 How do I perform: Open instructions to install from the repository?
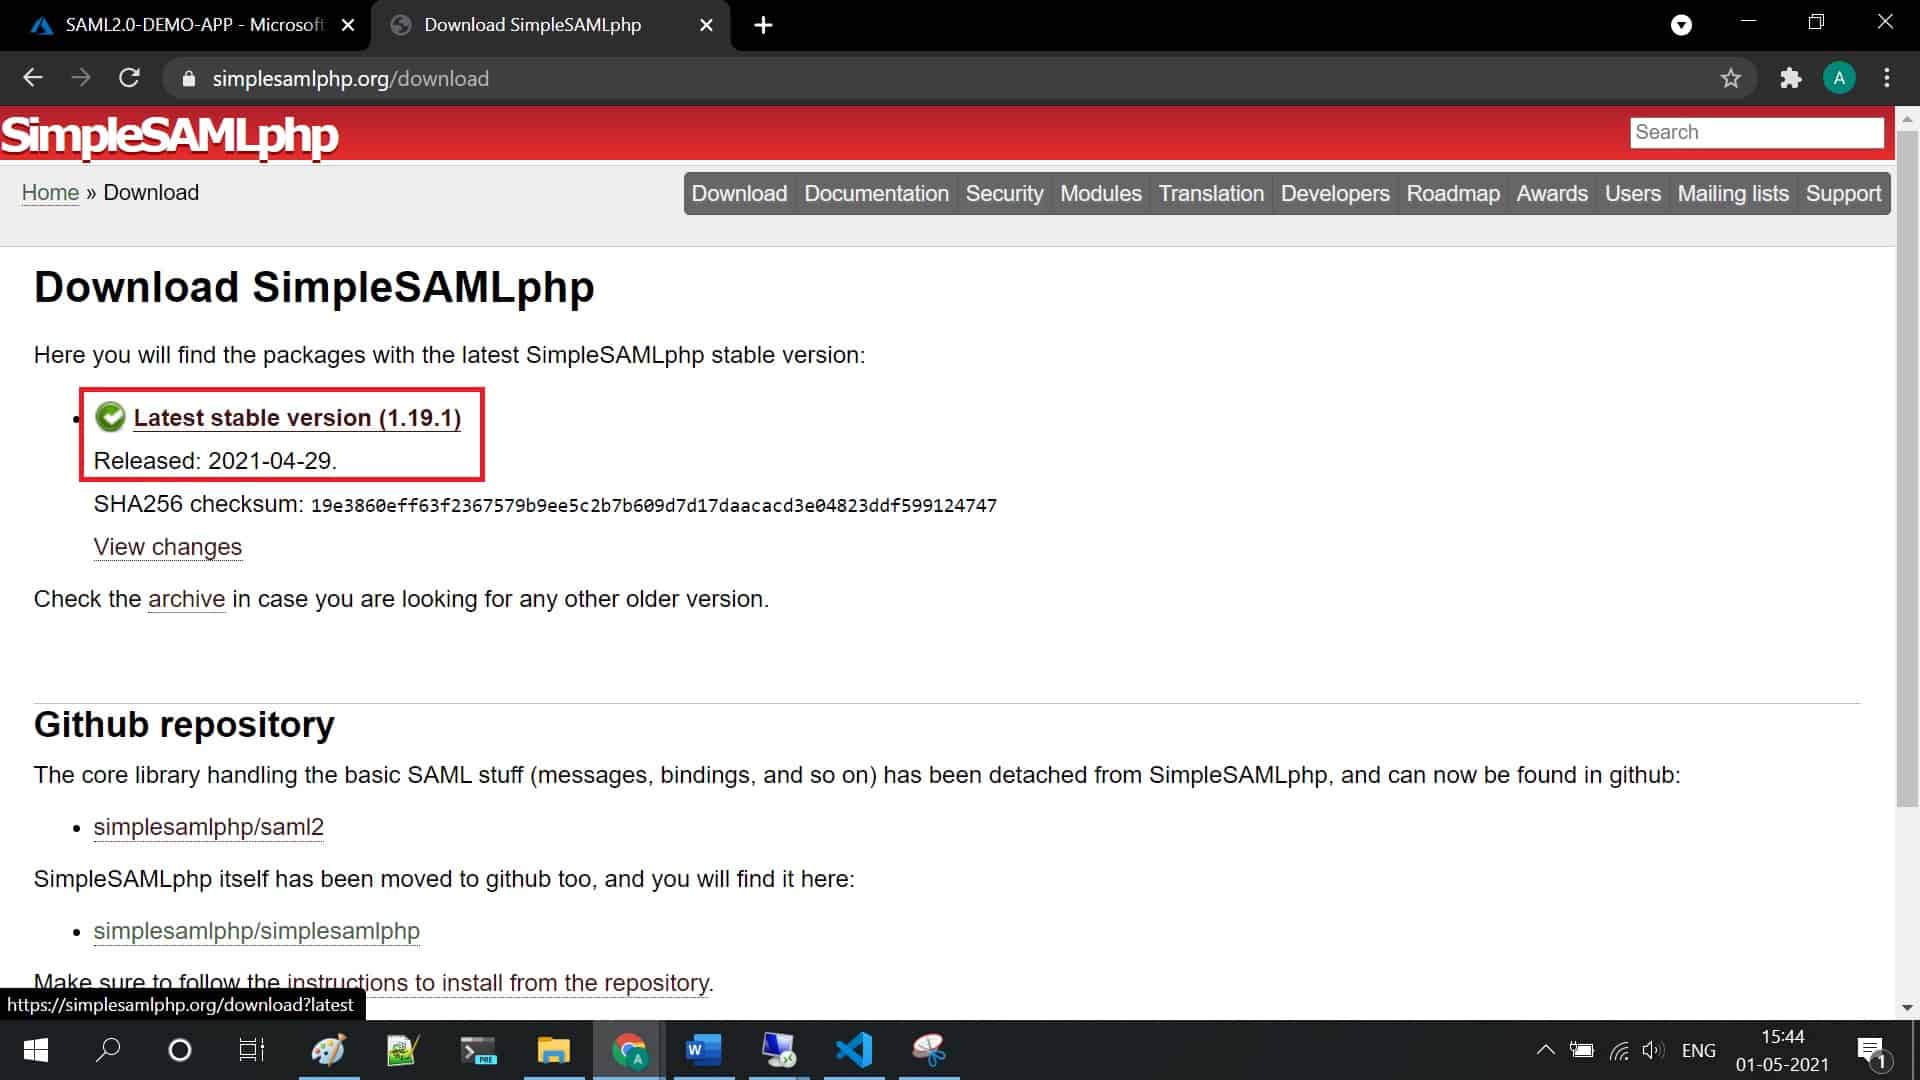coord(498,983)
